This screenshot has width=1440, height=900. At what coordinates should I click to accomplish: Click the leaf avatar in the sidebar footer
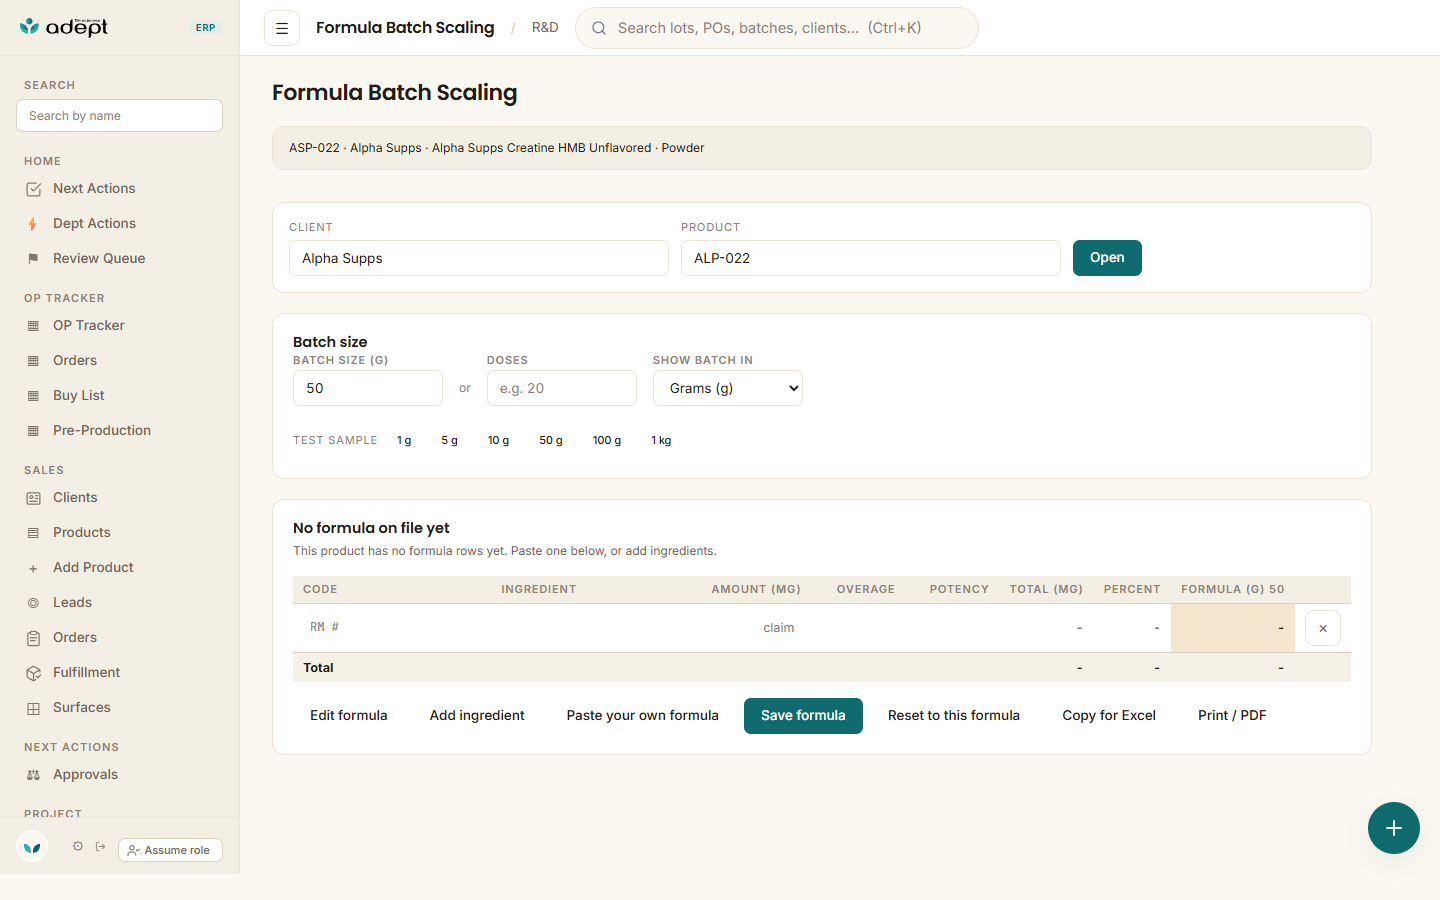(32, 847)
